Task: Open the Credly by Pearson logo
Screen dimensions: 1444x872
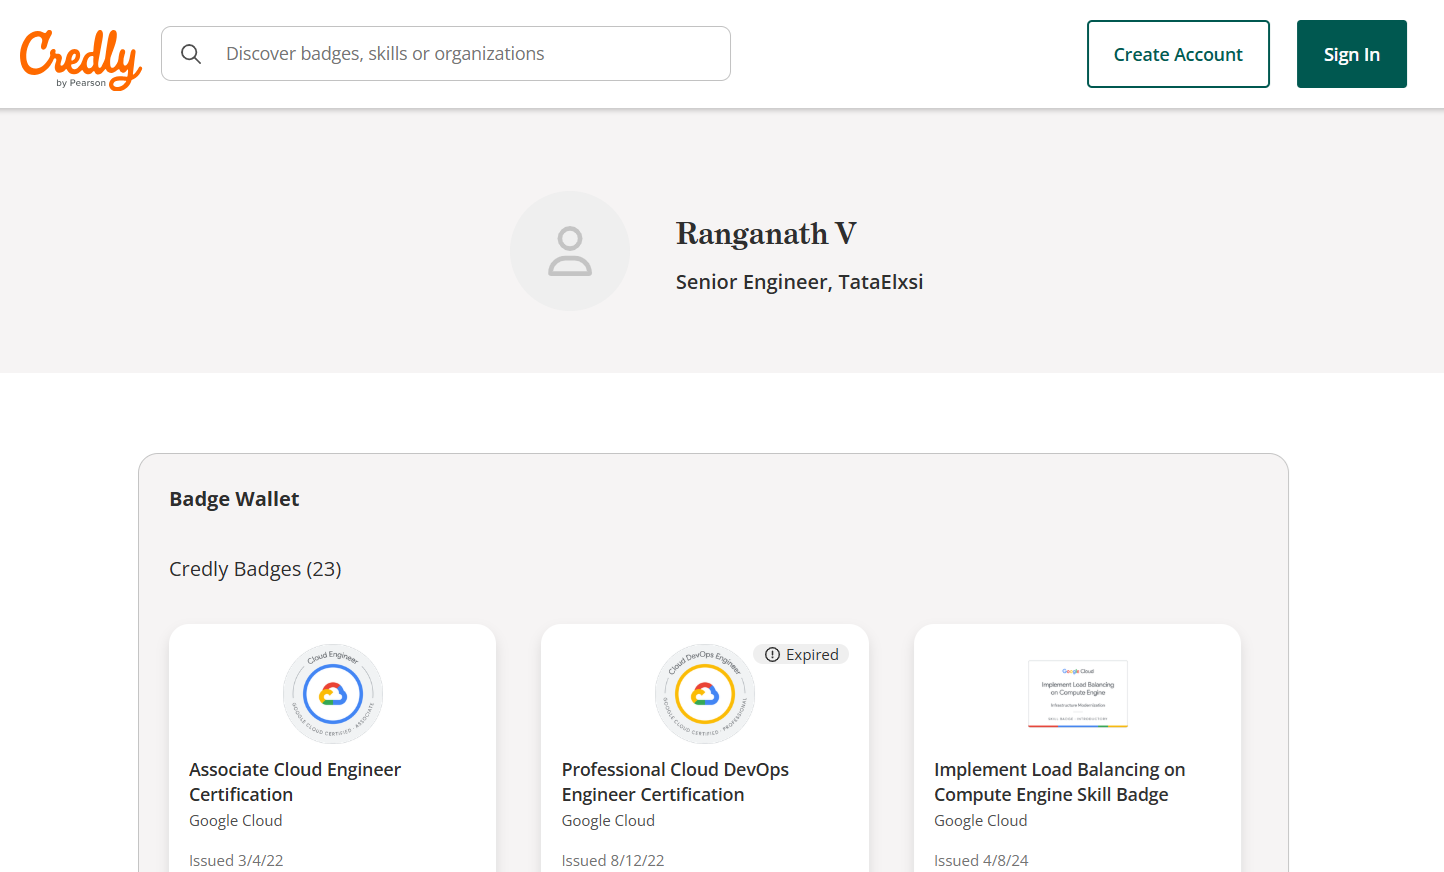Action: pos(81,59)
